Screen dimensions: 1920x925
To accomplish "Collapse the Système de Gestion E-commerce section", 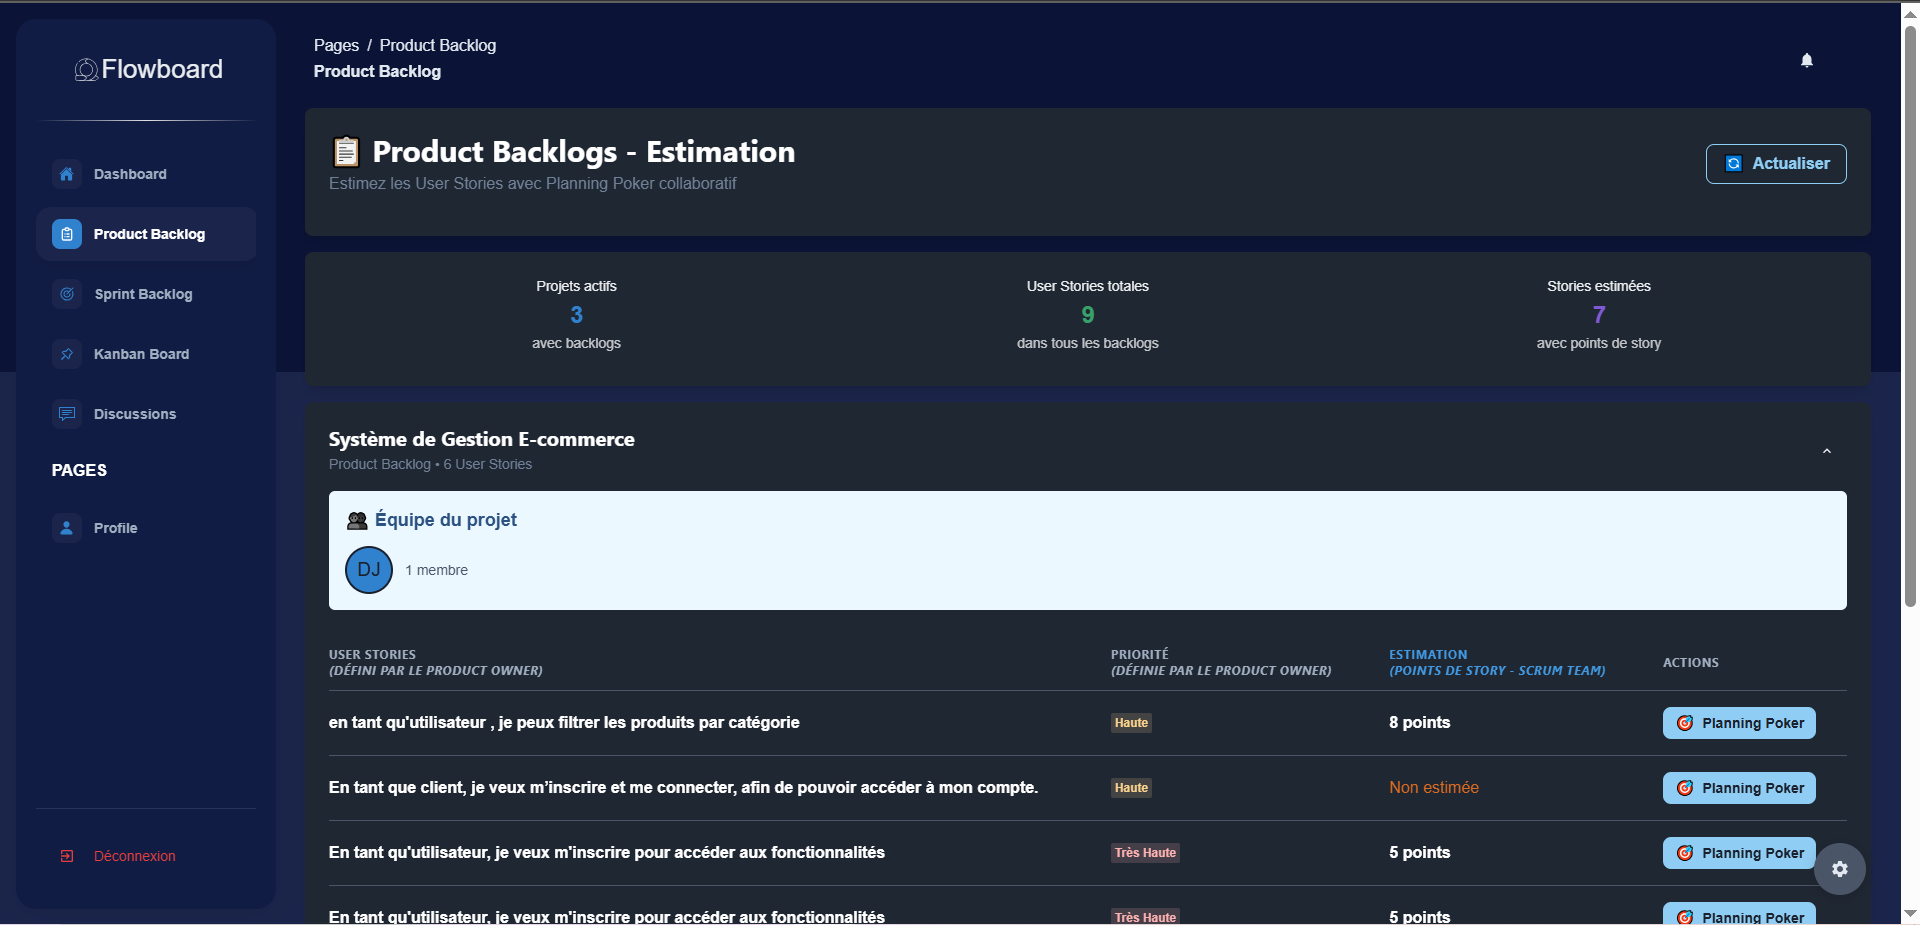I will point(1827,451).
